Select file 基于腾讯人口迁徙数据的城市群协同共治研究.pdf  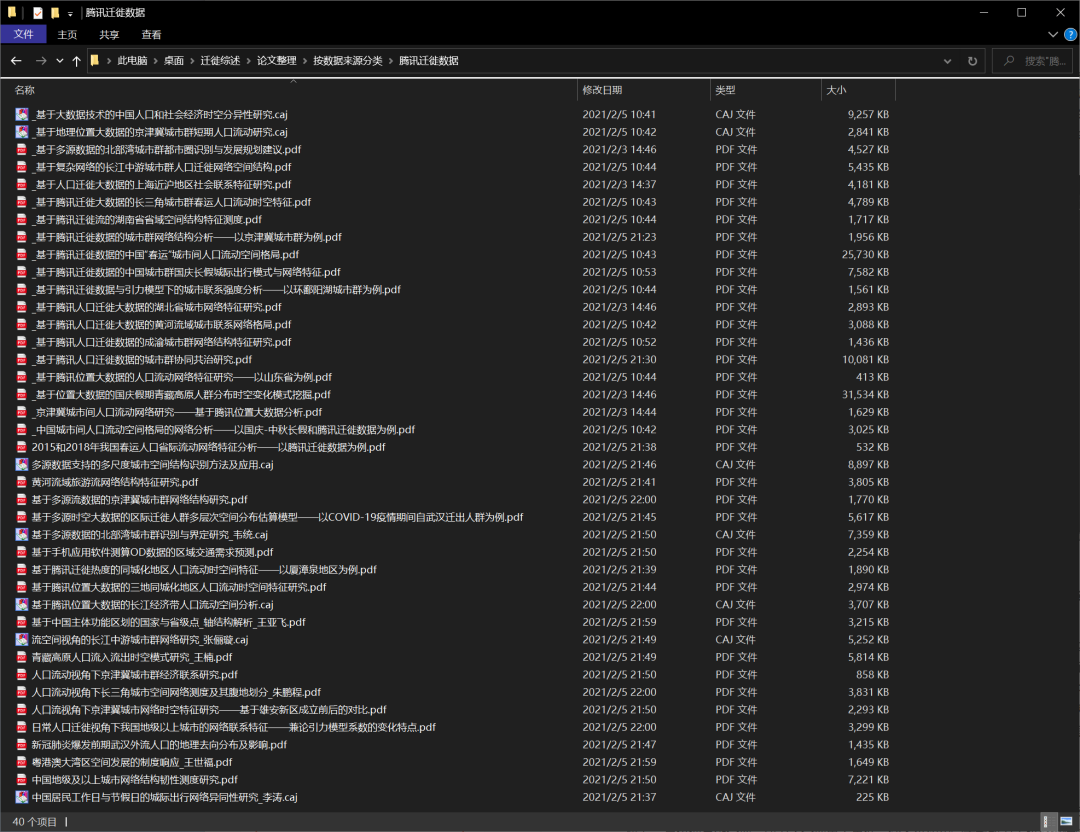pos(142,360)
